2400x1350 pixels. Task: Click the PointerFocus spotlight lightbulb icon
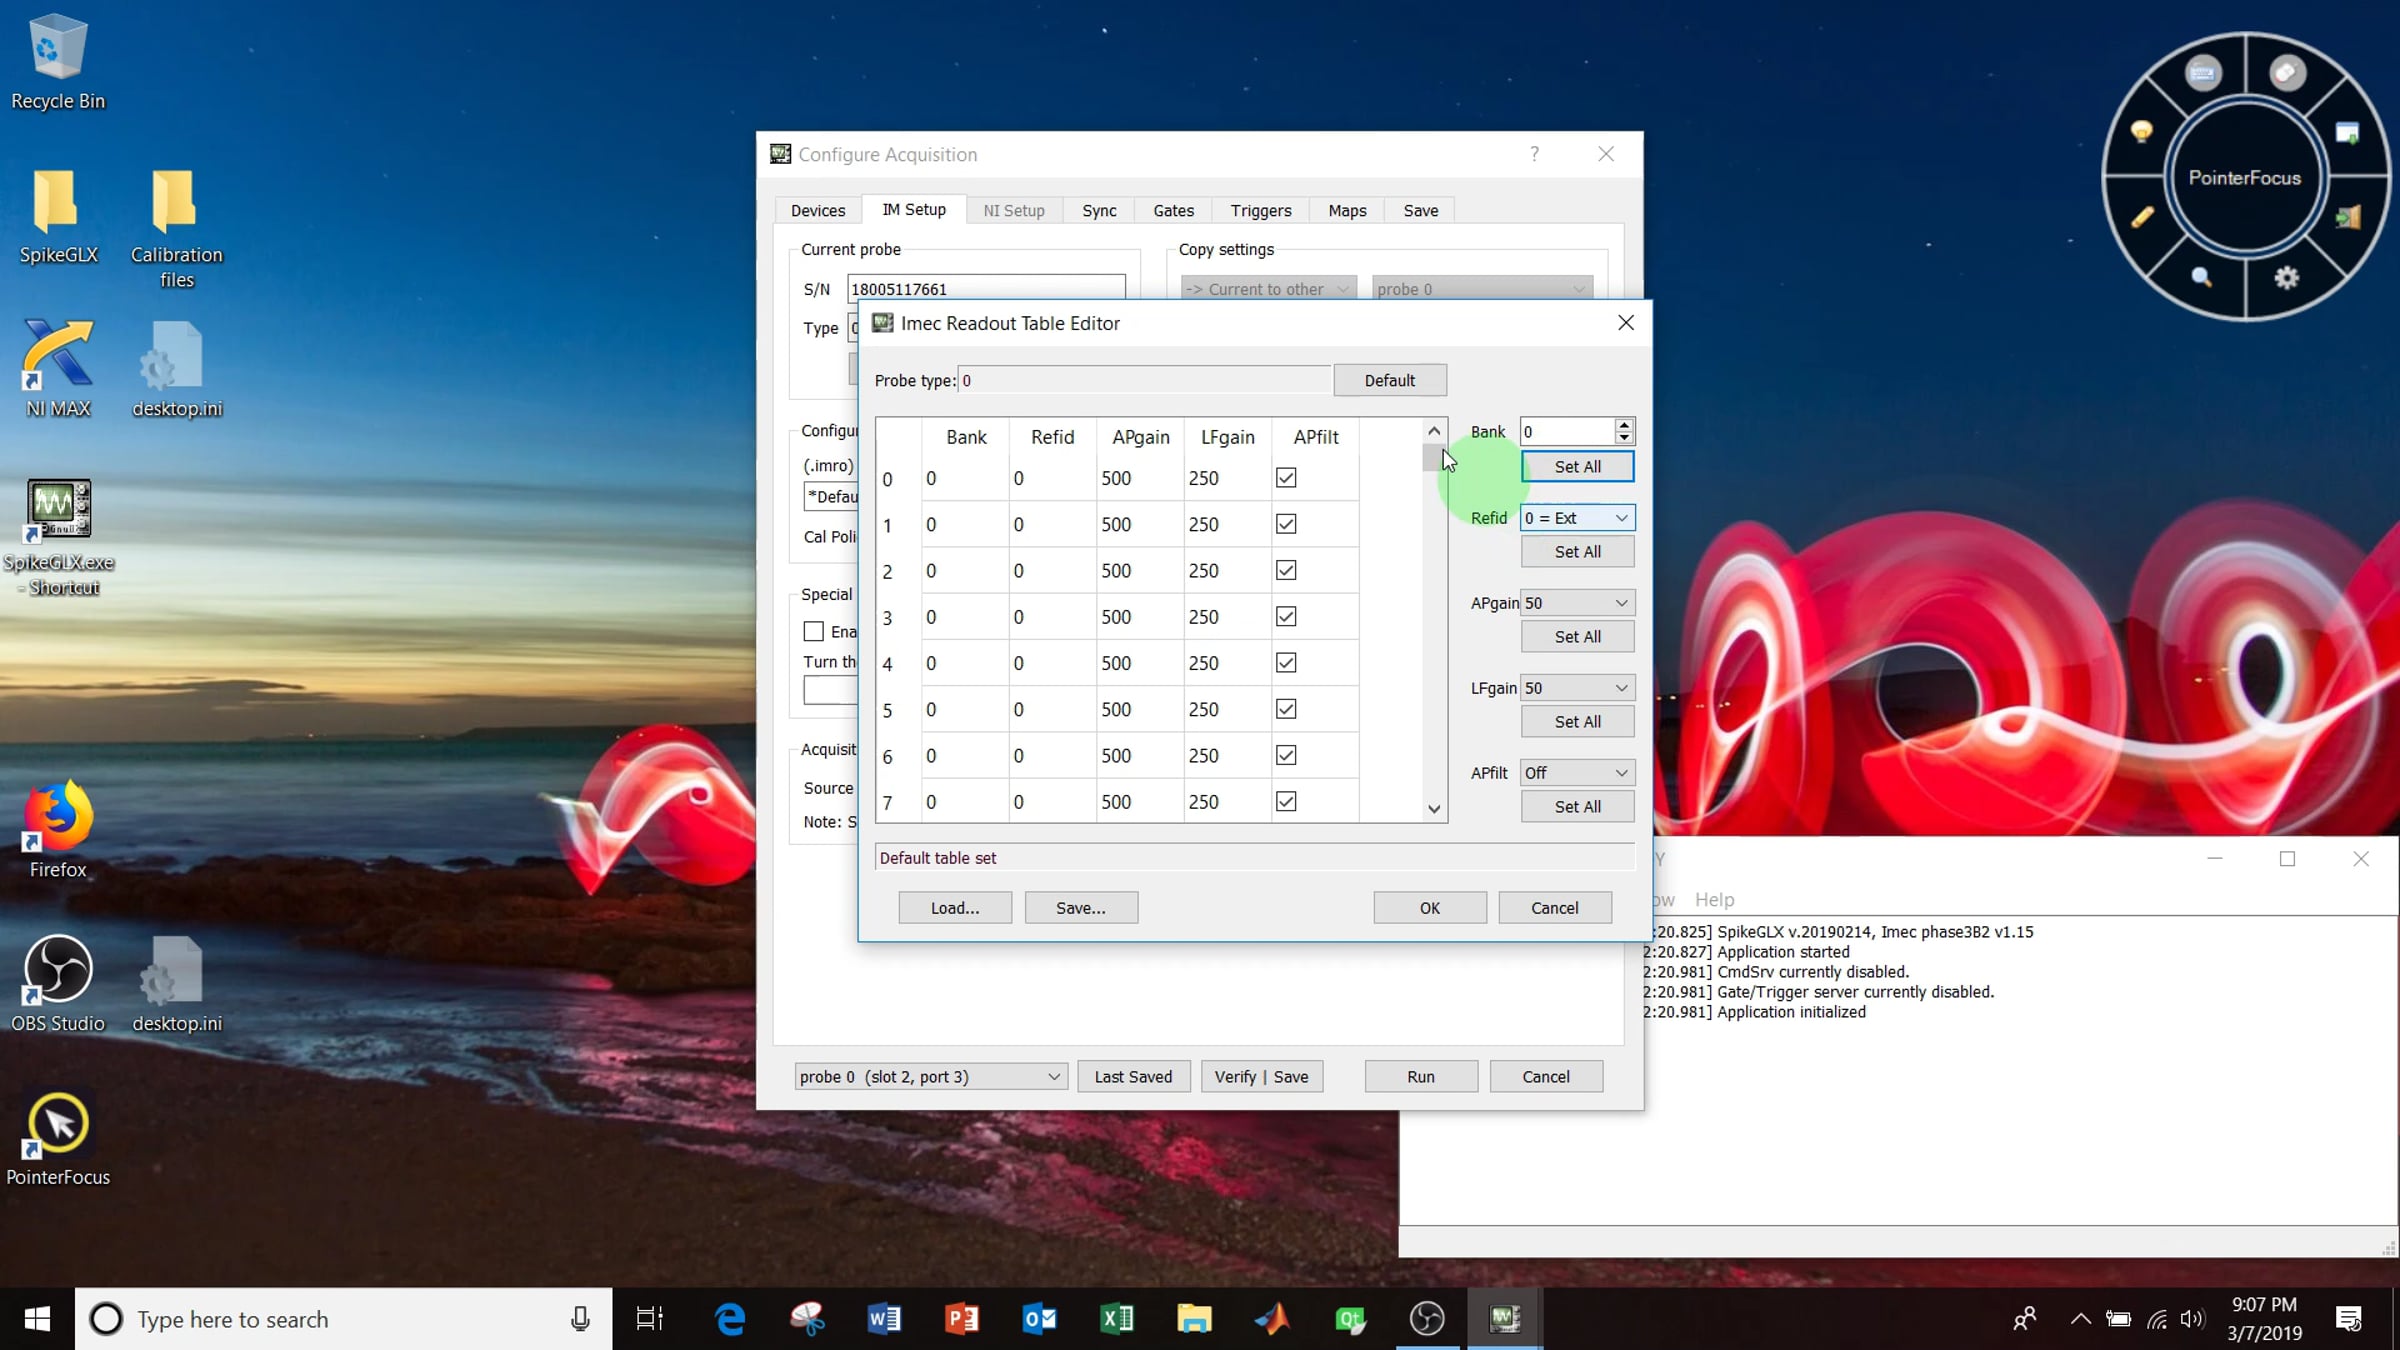pos(2141,131)
